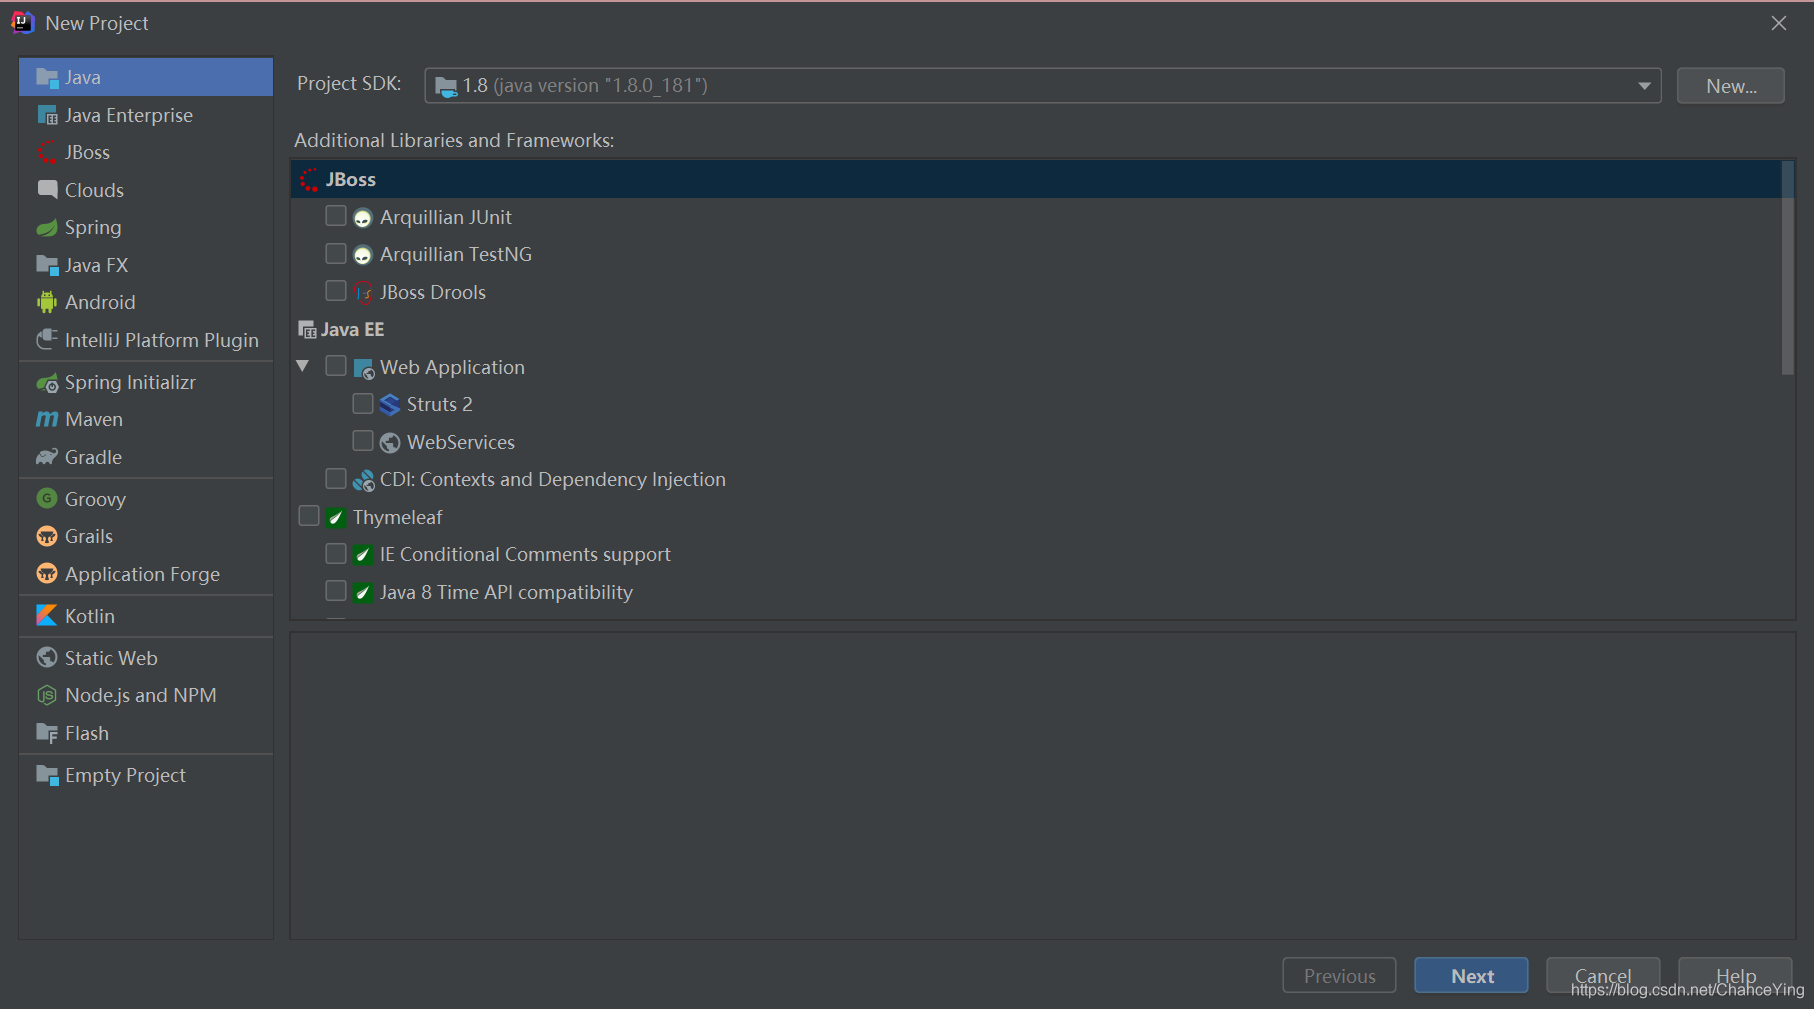Image resolution: width=1814 pixels, height=1009 pixels.
Task: Click the Kotlin icon
Action: pos(47,615)
